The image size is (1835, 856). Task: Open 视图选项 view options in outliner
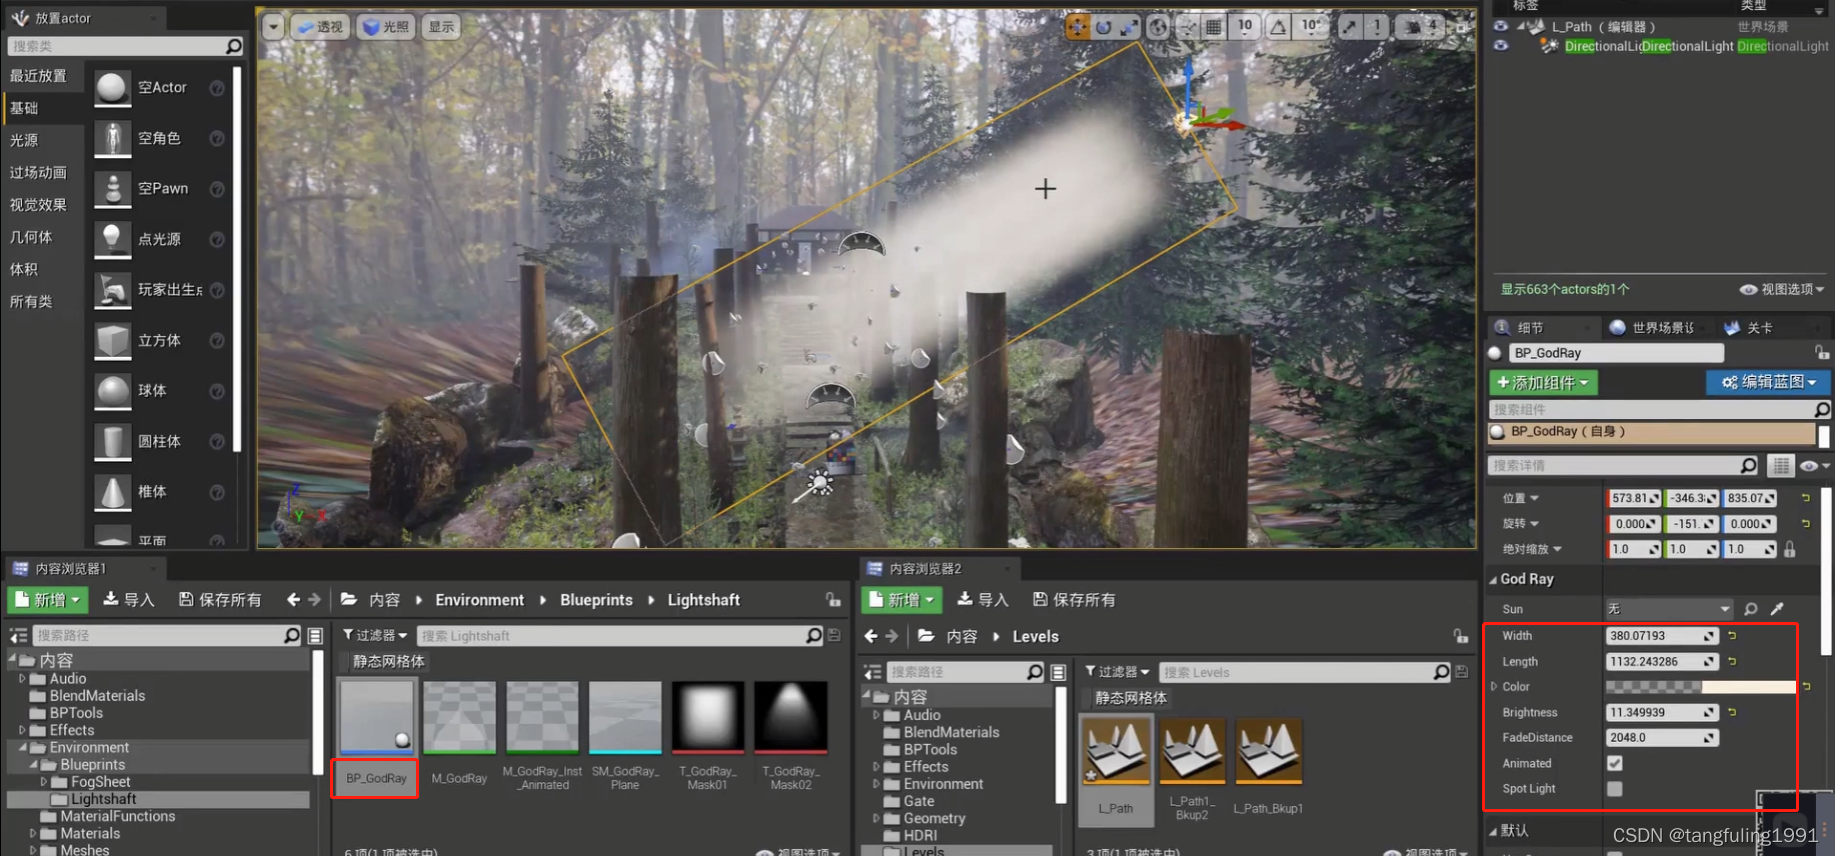click(x=1782, y=290)
